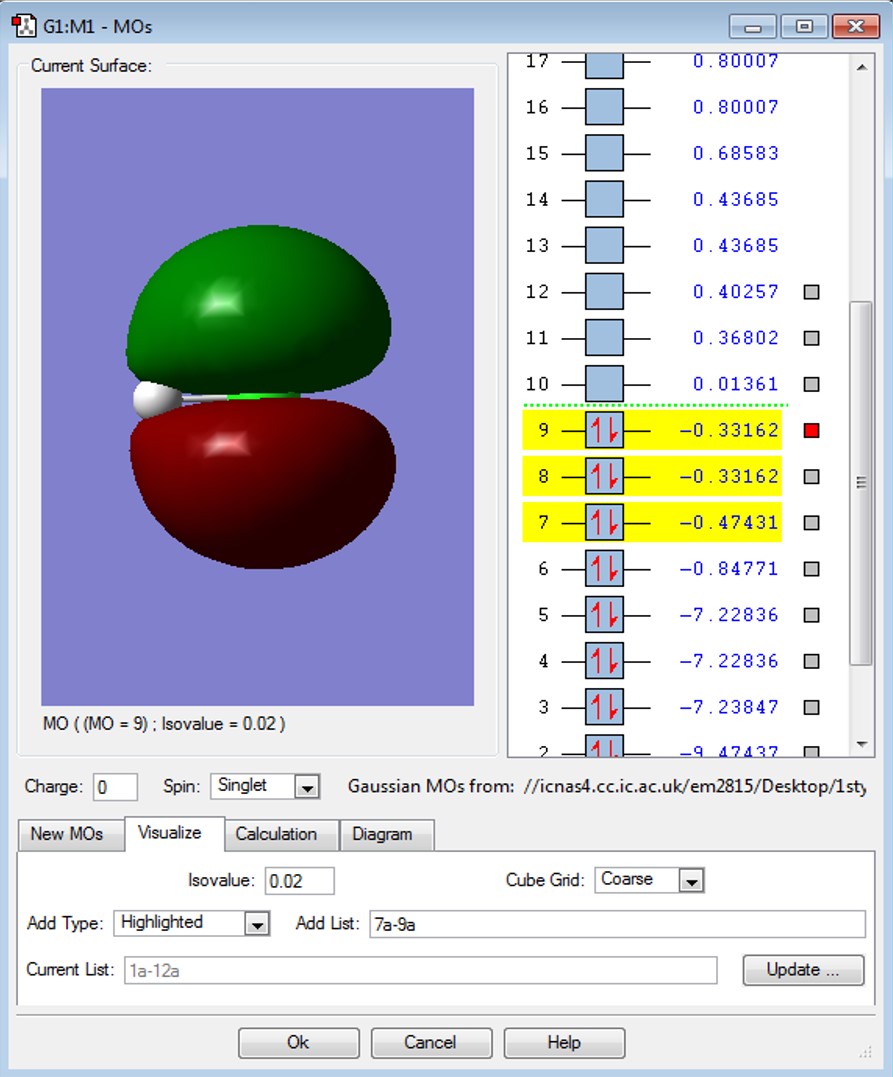893x1077 pixels.
Task: Minimize the MOs window
Action: coord(753,27)
